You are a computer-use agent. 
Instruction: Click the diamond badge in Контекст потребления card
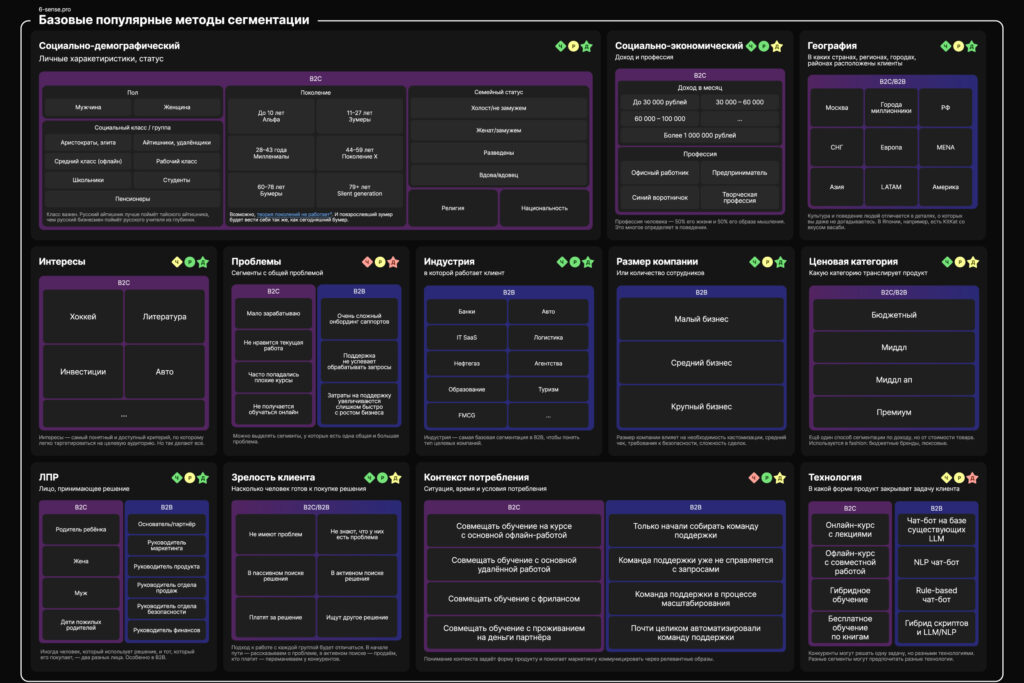point(753,478)
